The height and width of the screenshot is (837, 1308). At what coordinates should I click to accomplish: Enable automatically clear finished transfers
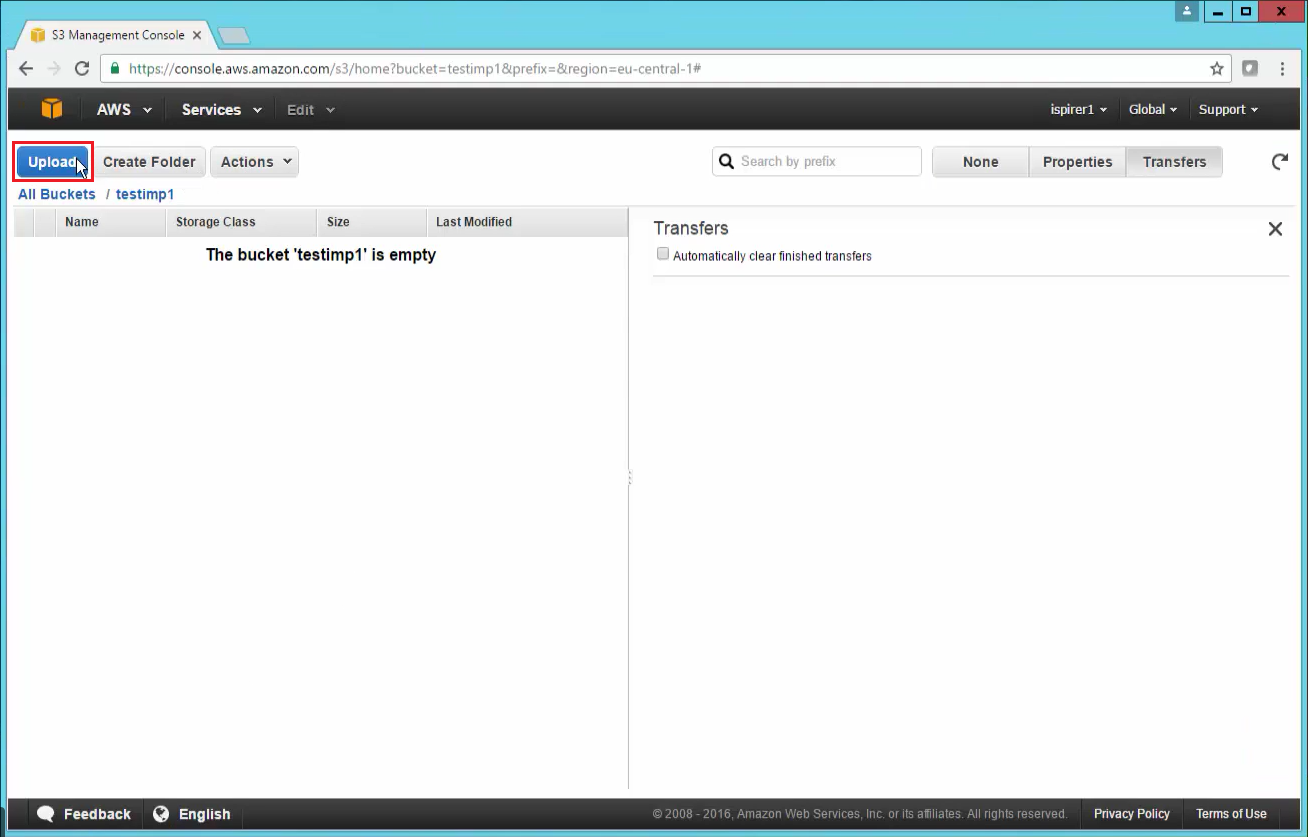(662, 254)
